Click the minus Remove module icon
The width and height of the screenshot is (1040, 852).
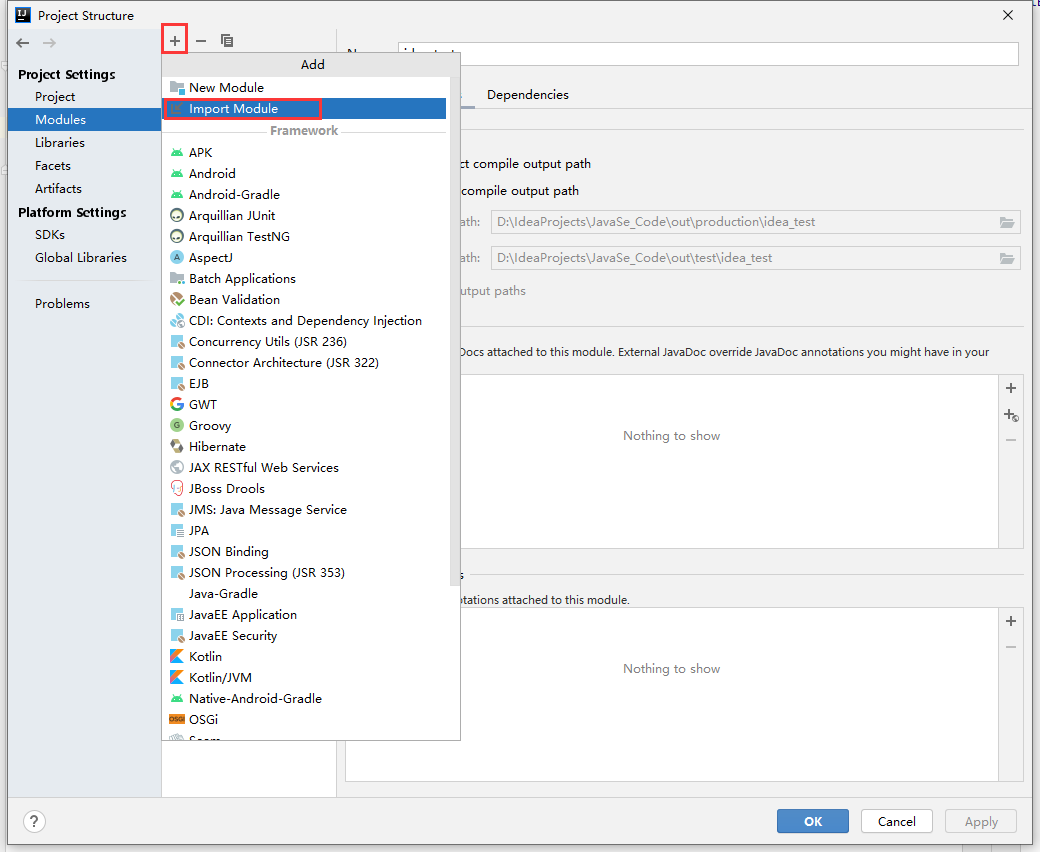point(201,41)
